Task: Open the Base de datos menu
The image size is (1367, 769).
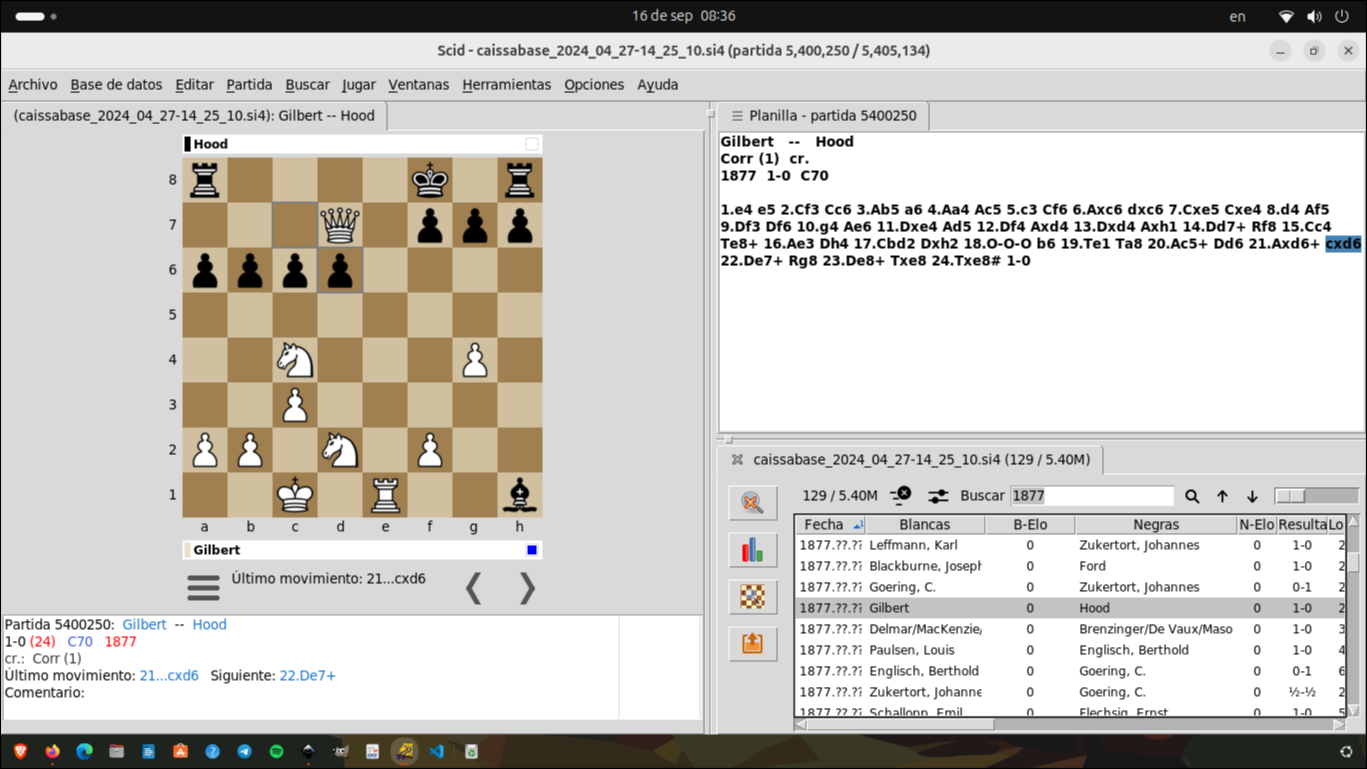Action: (116, 85)
